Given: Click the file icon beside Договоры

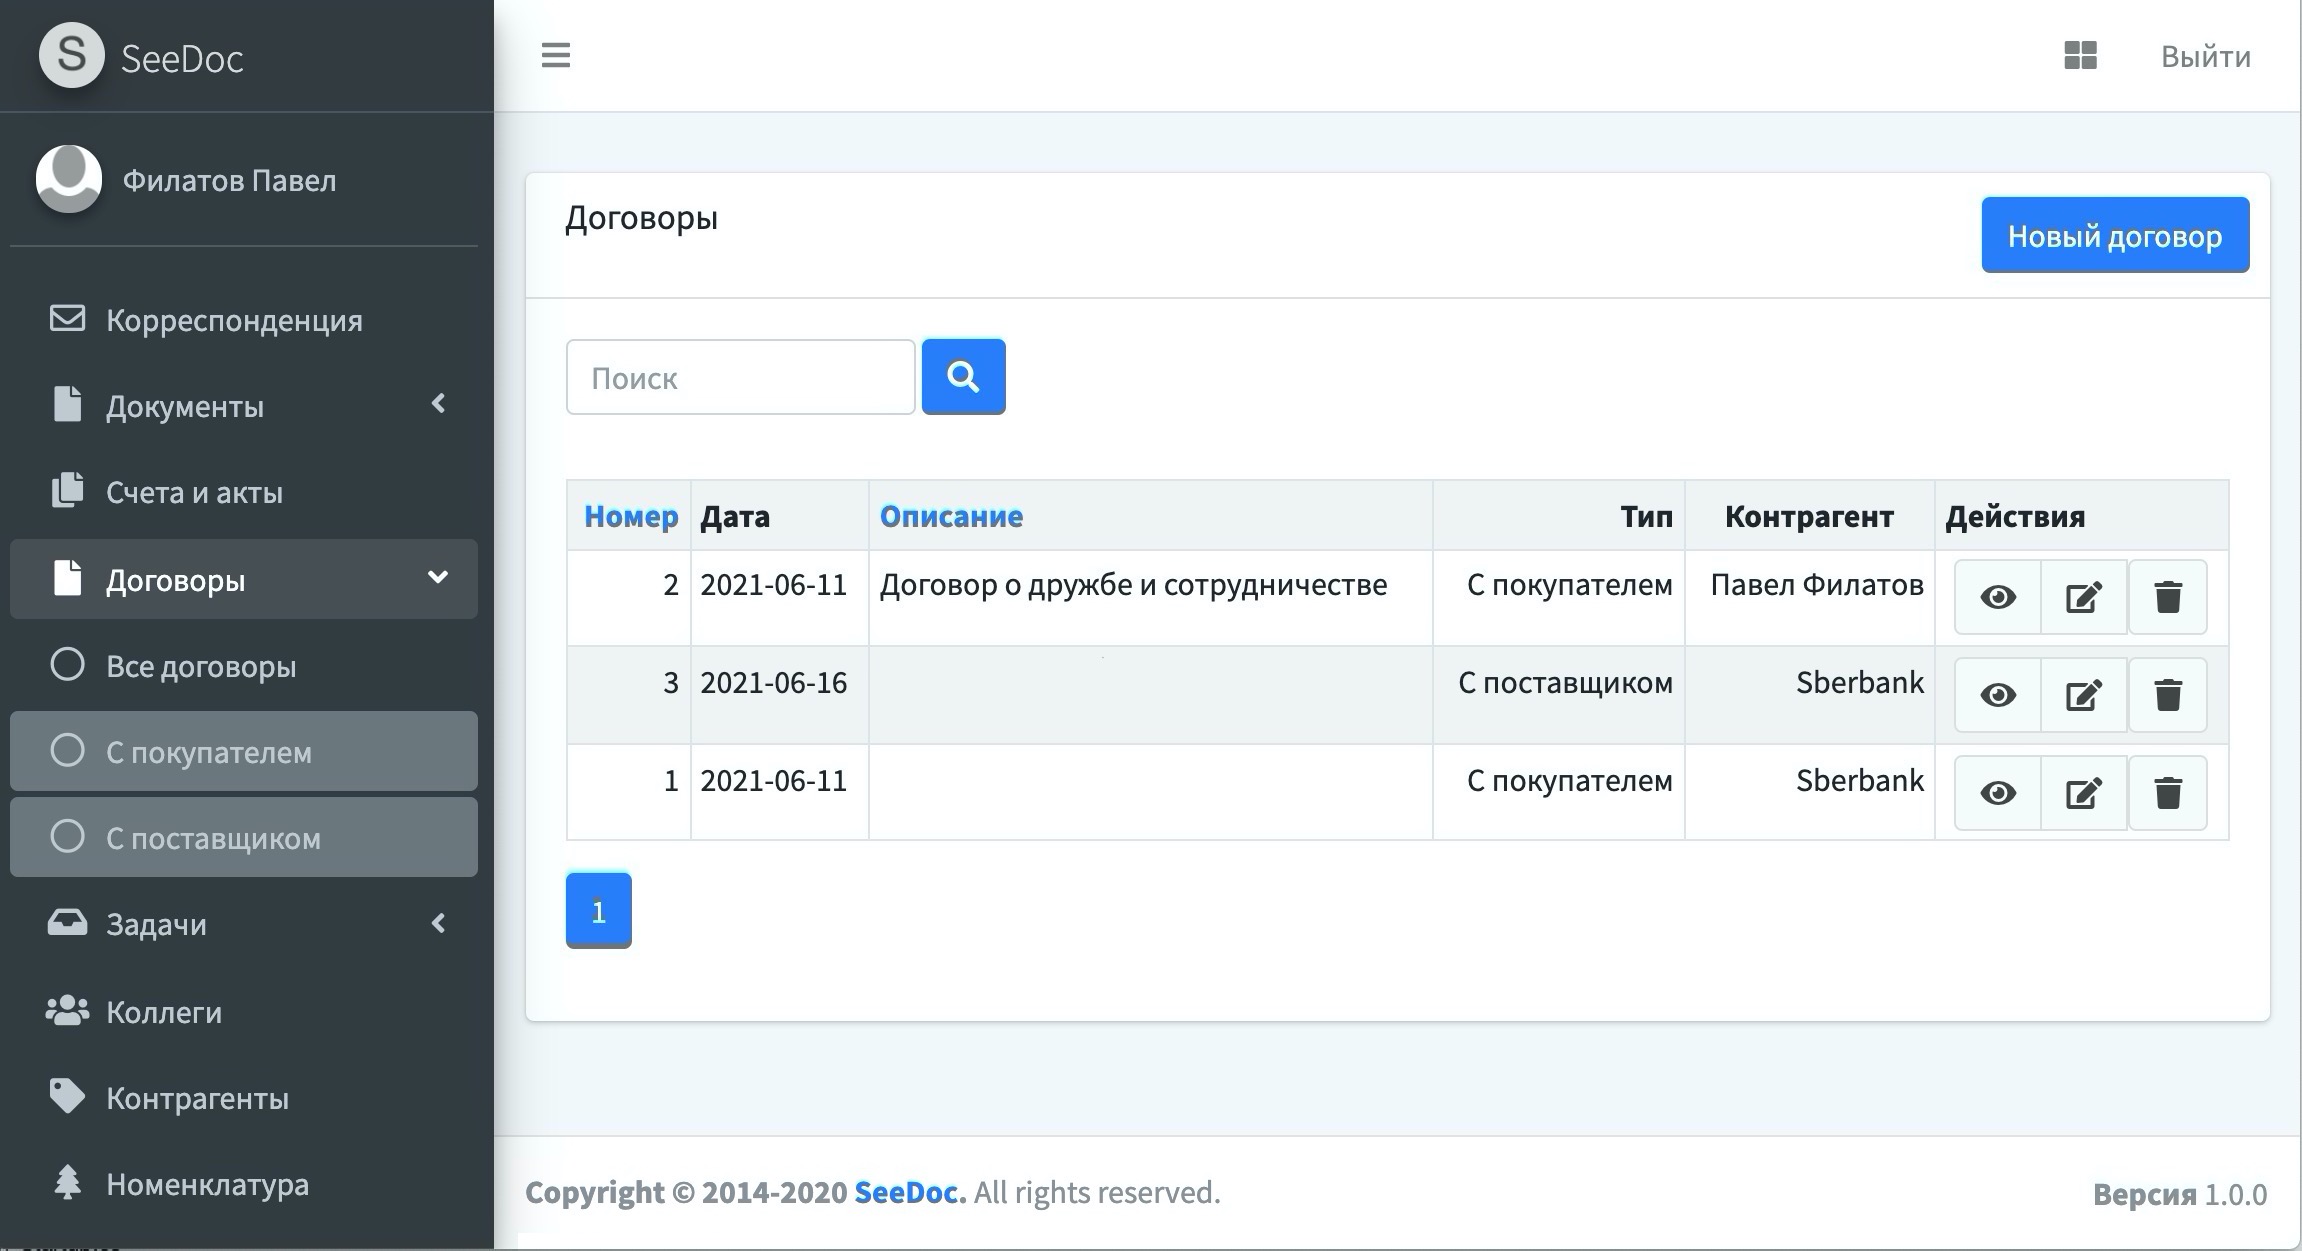Looking at the screenshot, I should [67, 578].
